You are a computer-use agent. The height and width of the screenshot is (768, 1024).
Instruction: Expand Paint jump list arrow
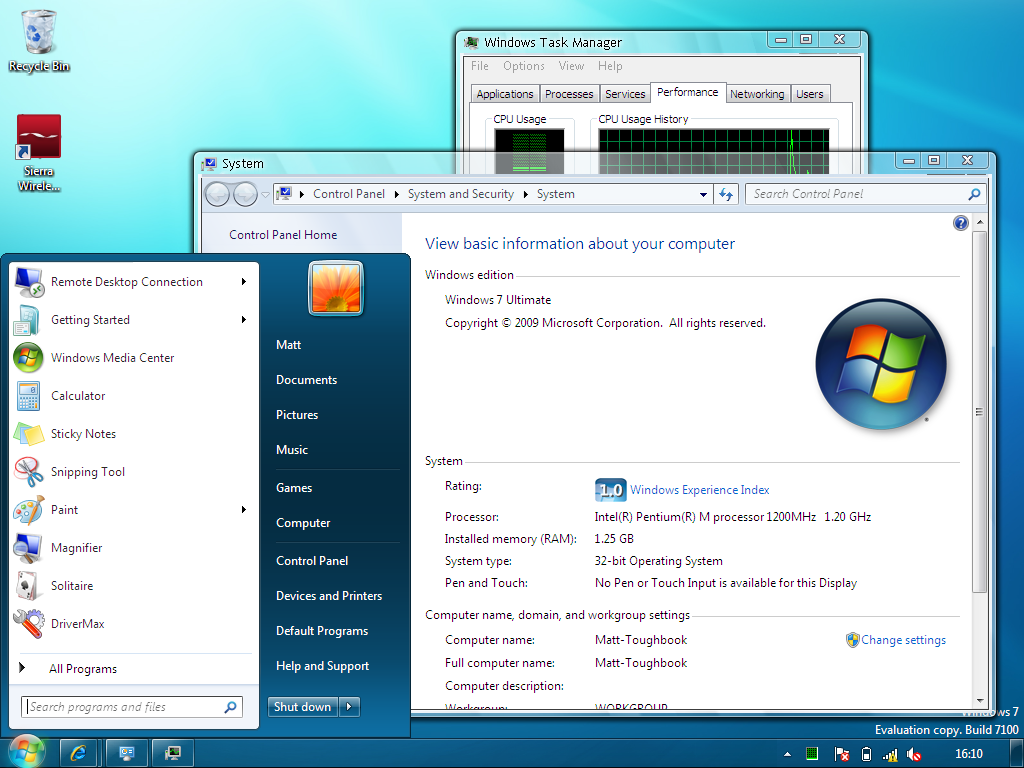[244, 509]
